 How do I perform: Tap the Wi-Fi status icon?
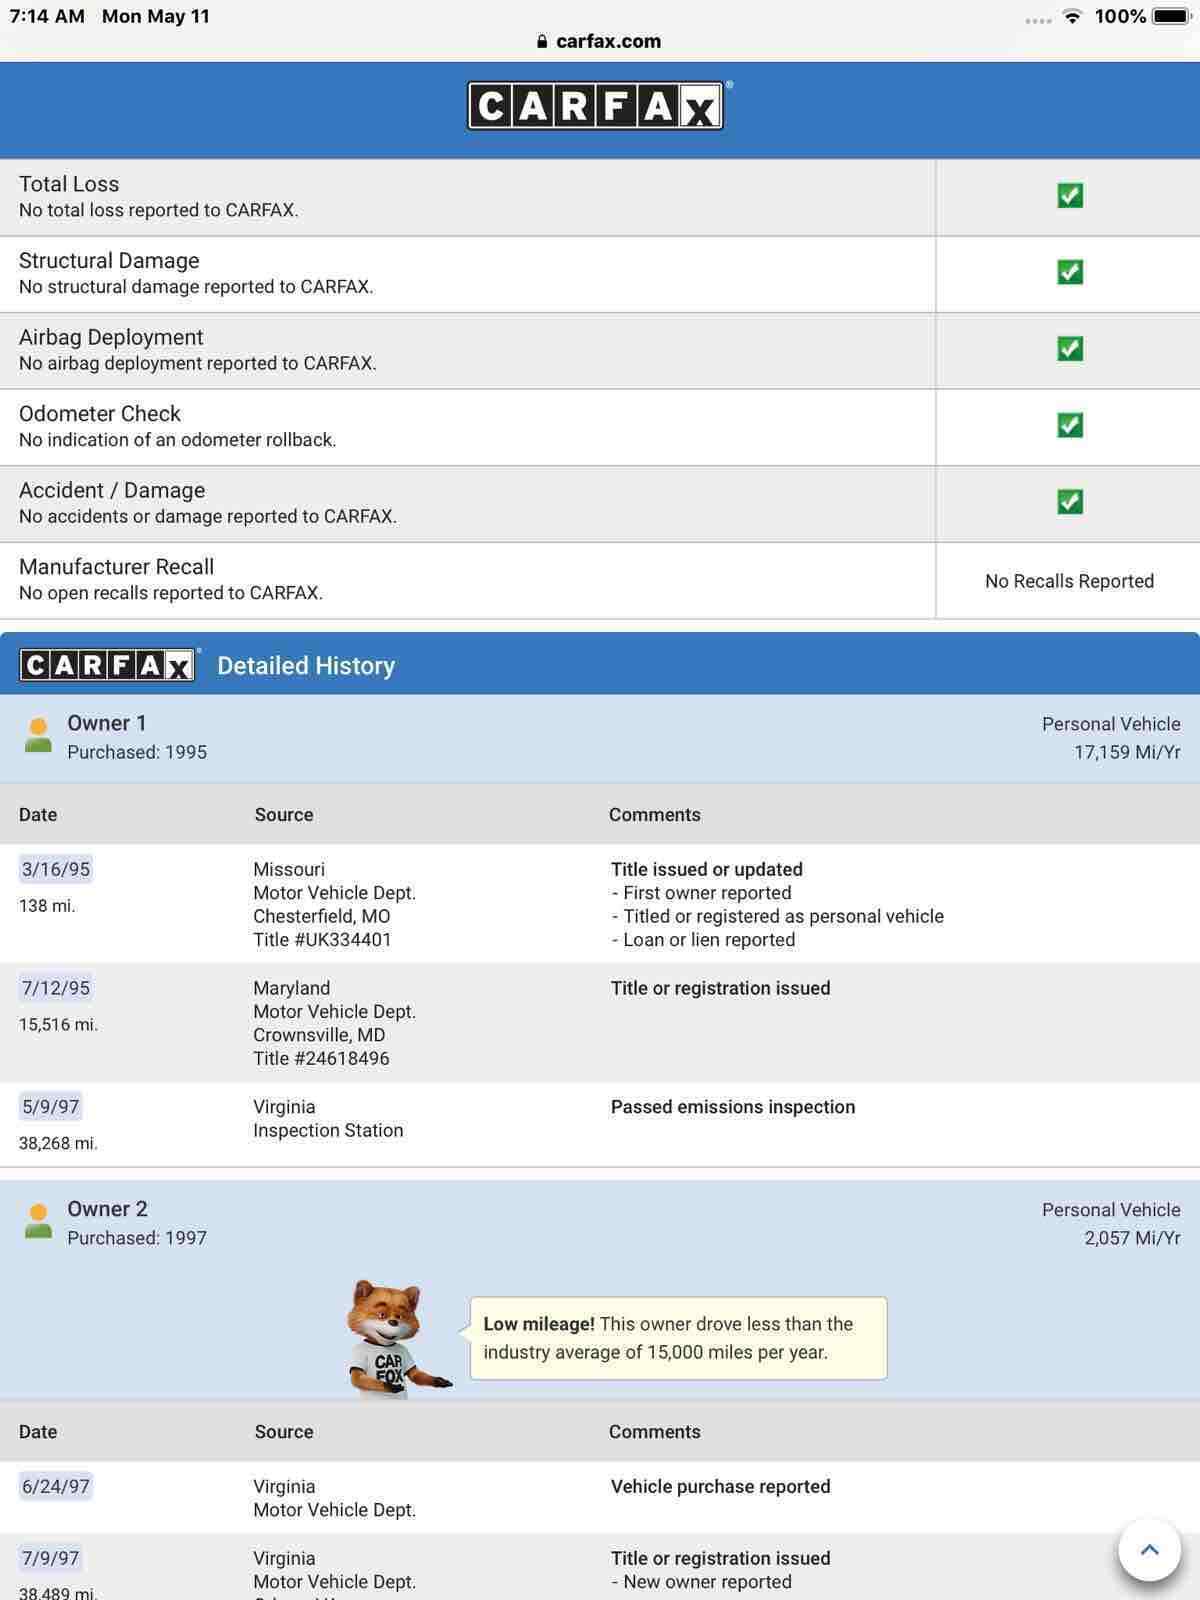point(1072,16)
